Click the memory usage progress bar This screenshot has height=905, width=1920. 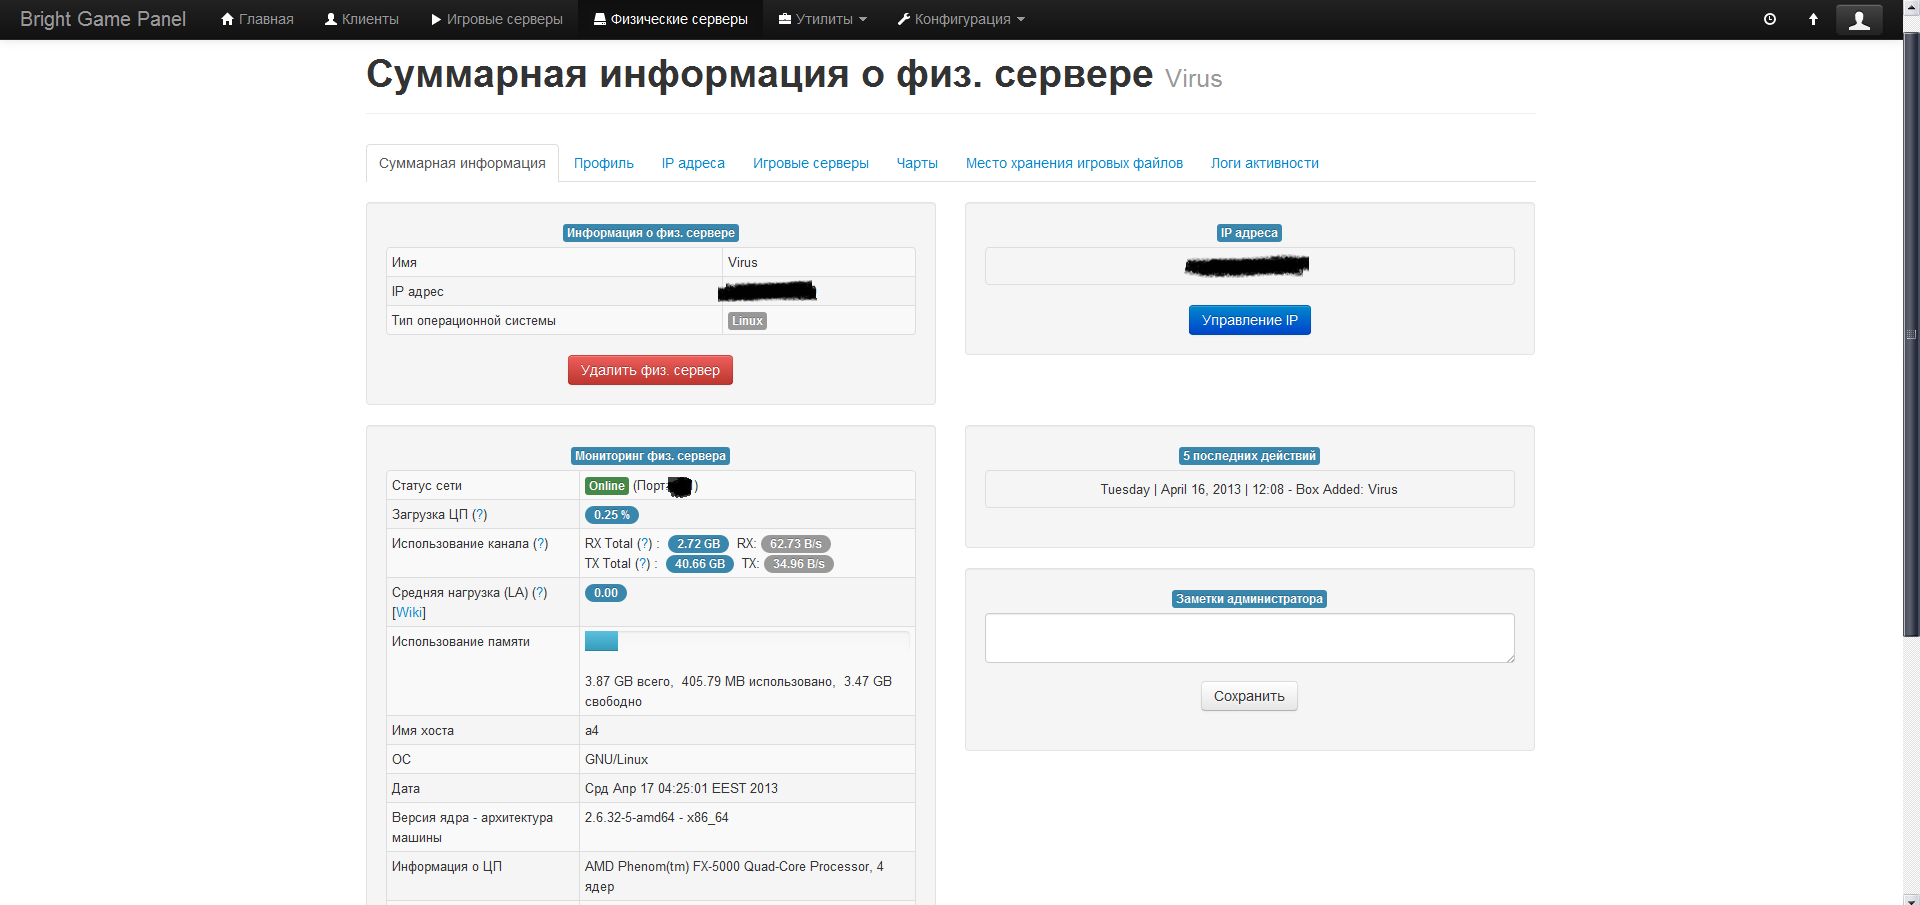click(747, 641)
